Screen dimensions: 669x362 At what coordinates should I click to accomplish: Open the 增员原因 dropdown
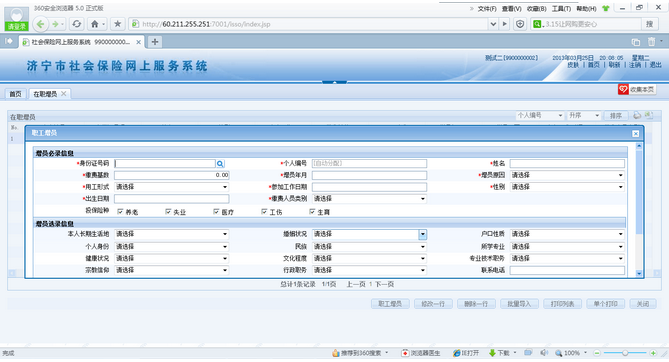[567, 175]
